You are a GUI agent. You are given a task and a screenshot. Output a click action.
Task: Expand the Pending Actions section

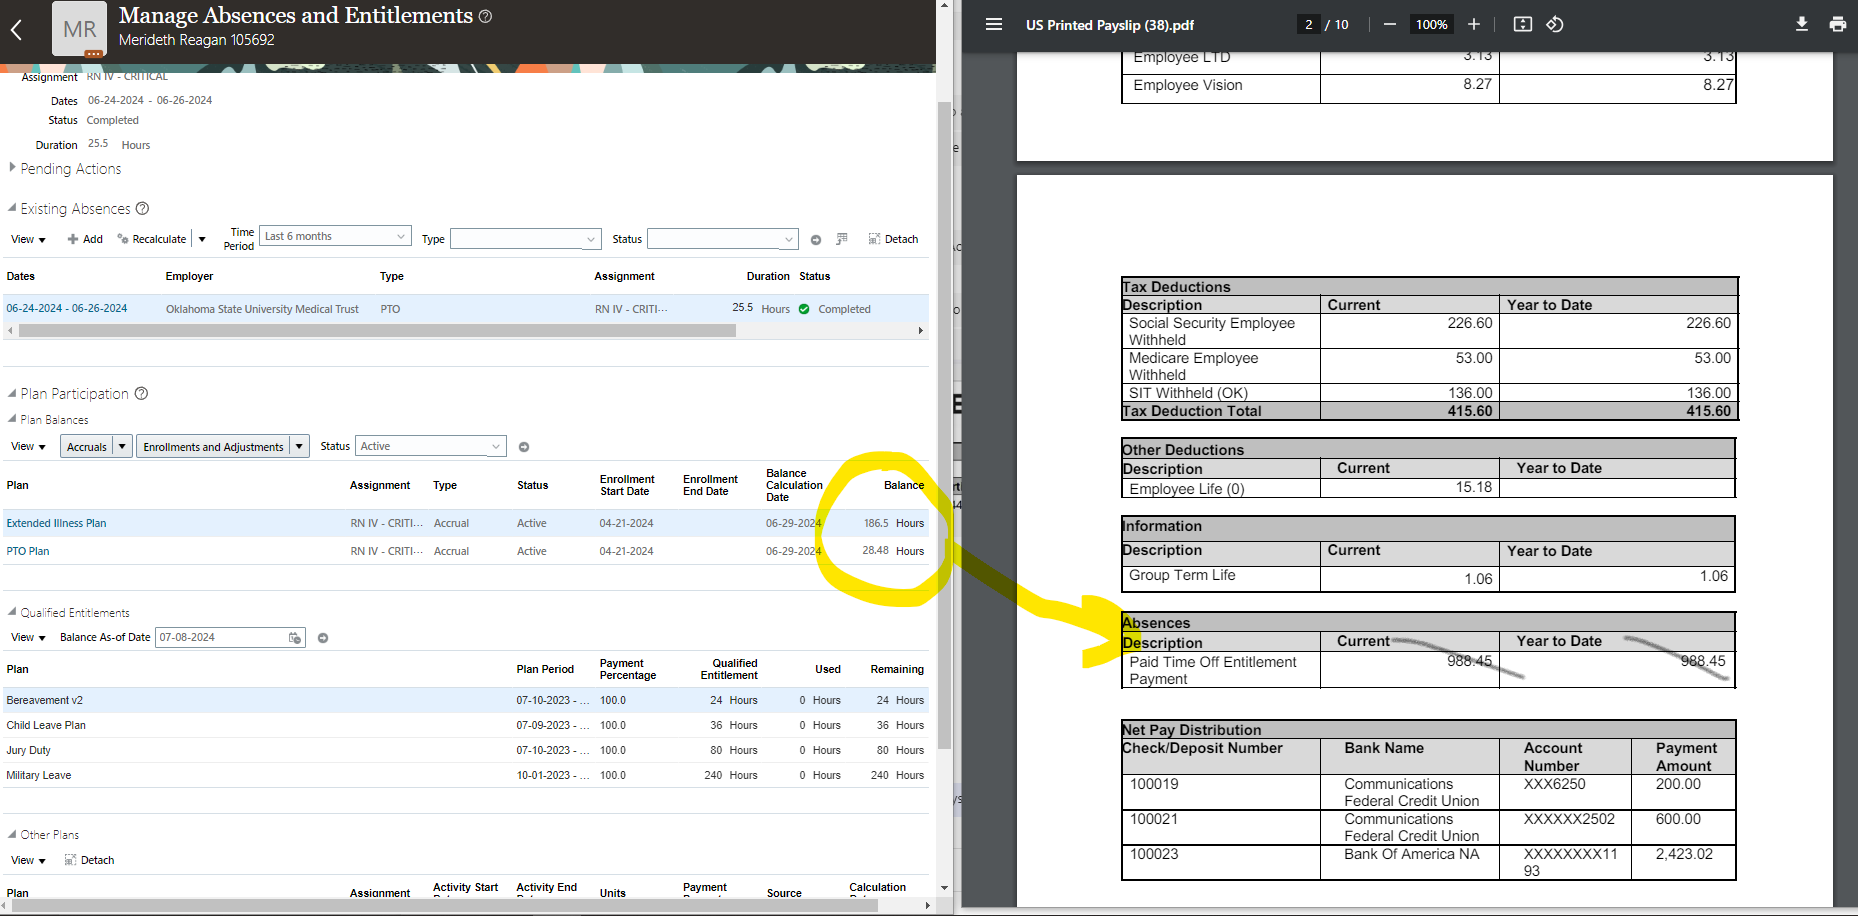[x=11, y=168]
